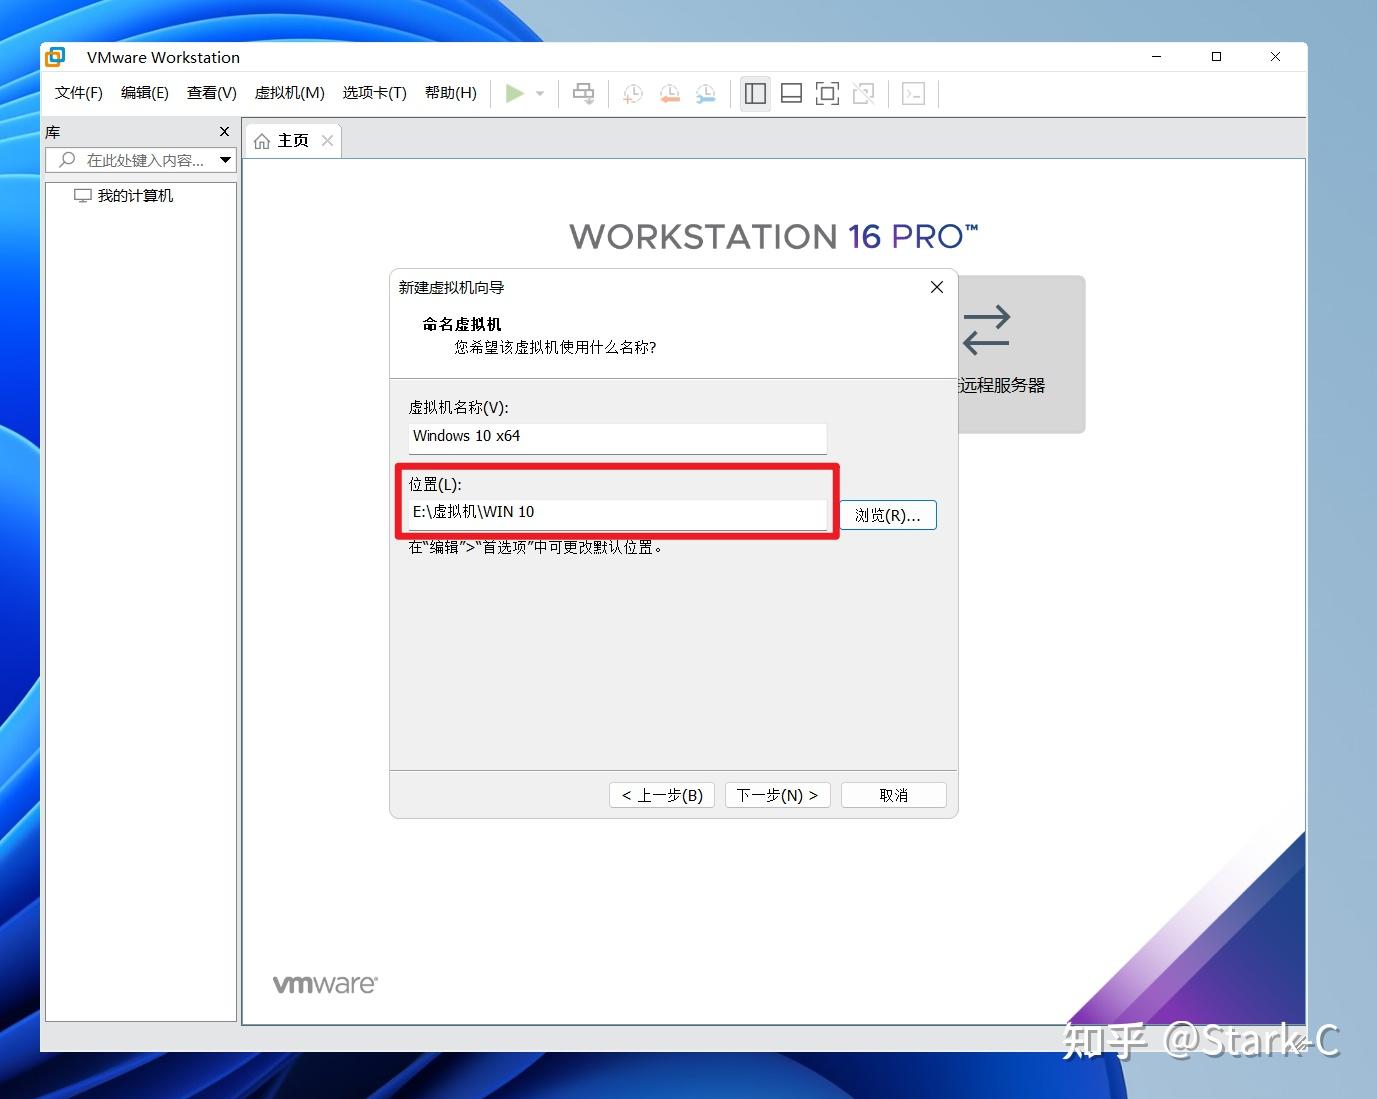Click the 位置(L) path input field
Screen dimensions: 1377x1099
click(617, 512)
